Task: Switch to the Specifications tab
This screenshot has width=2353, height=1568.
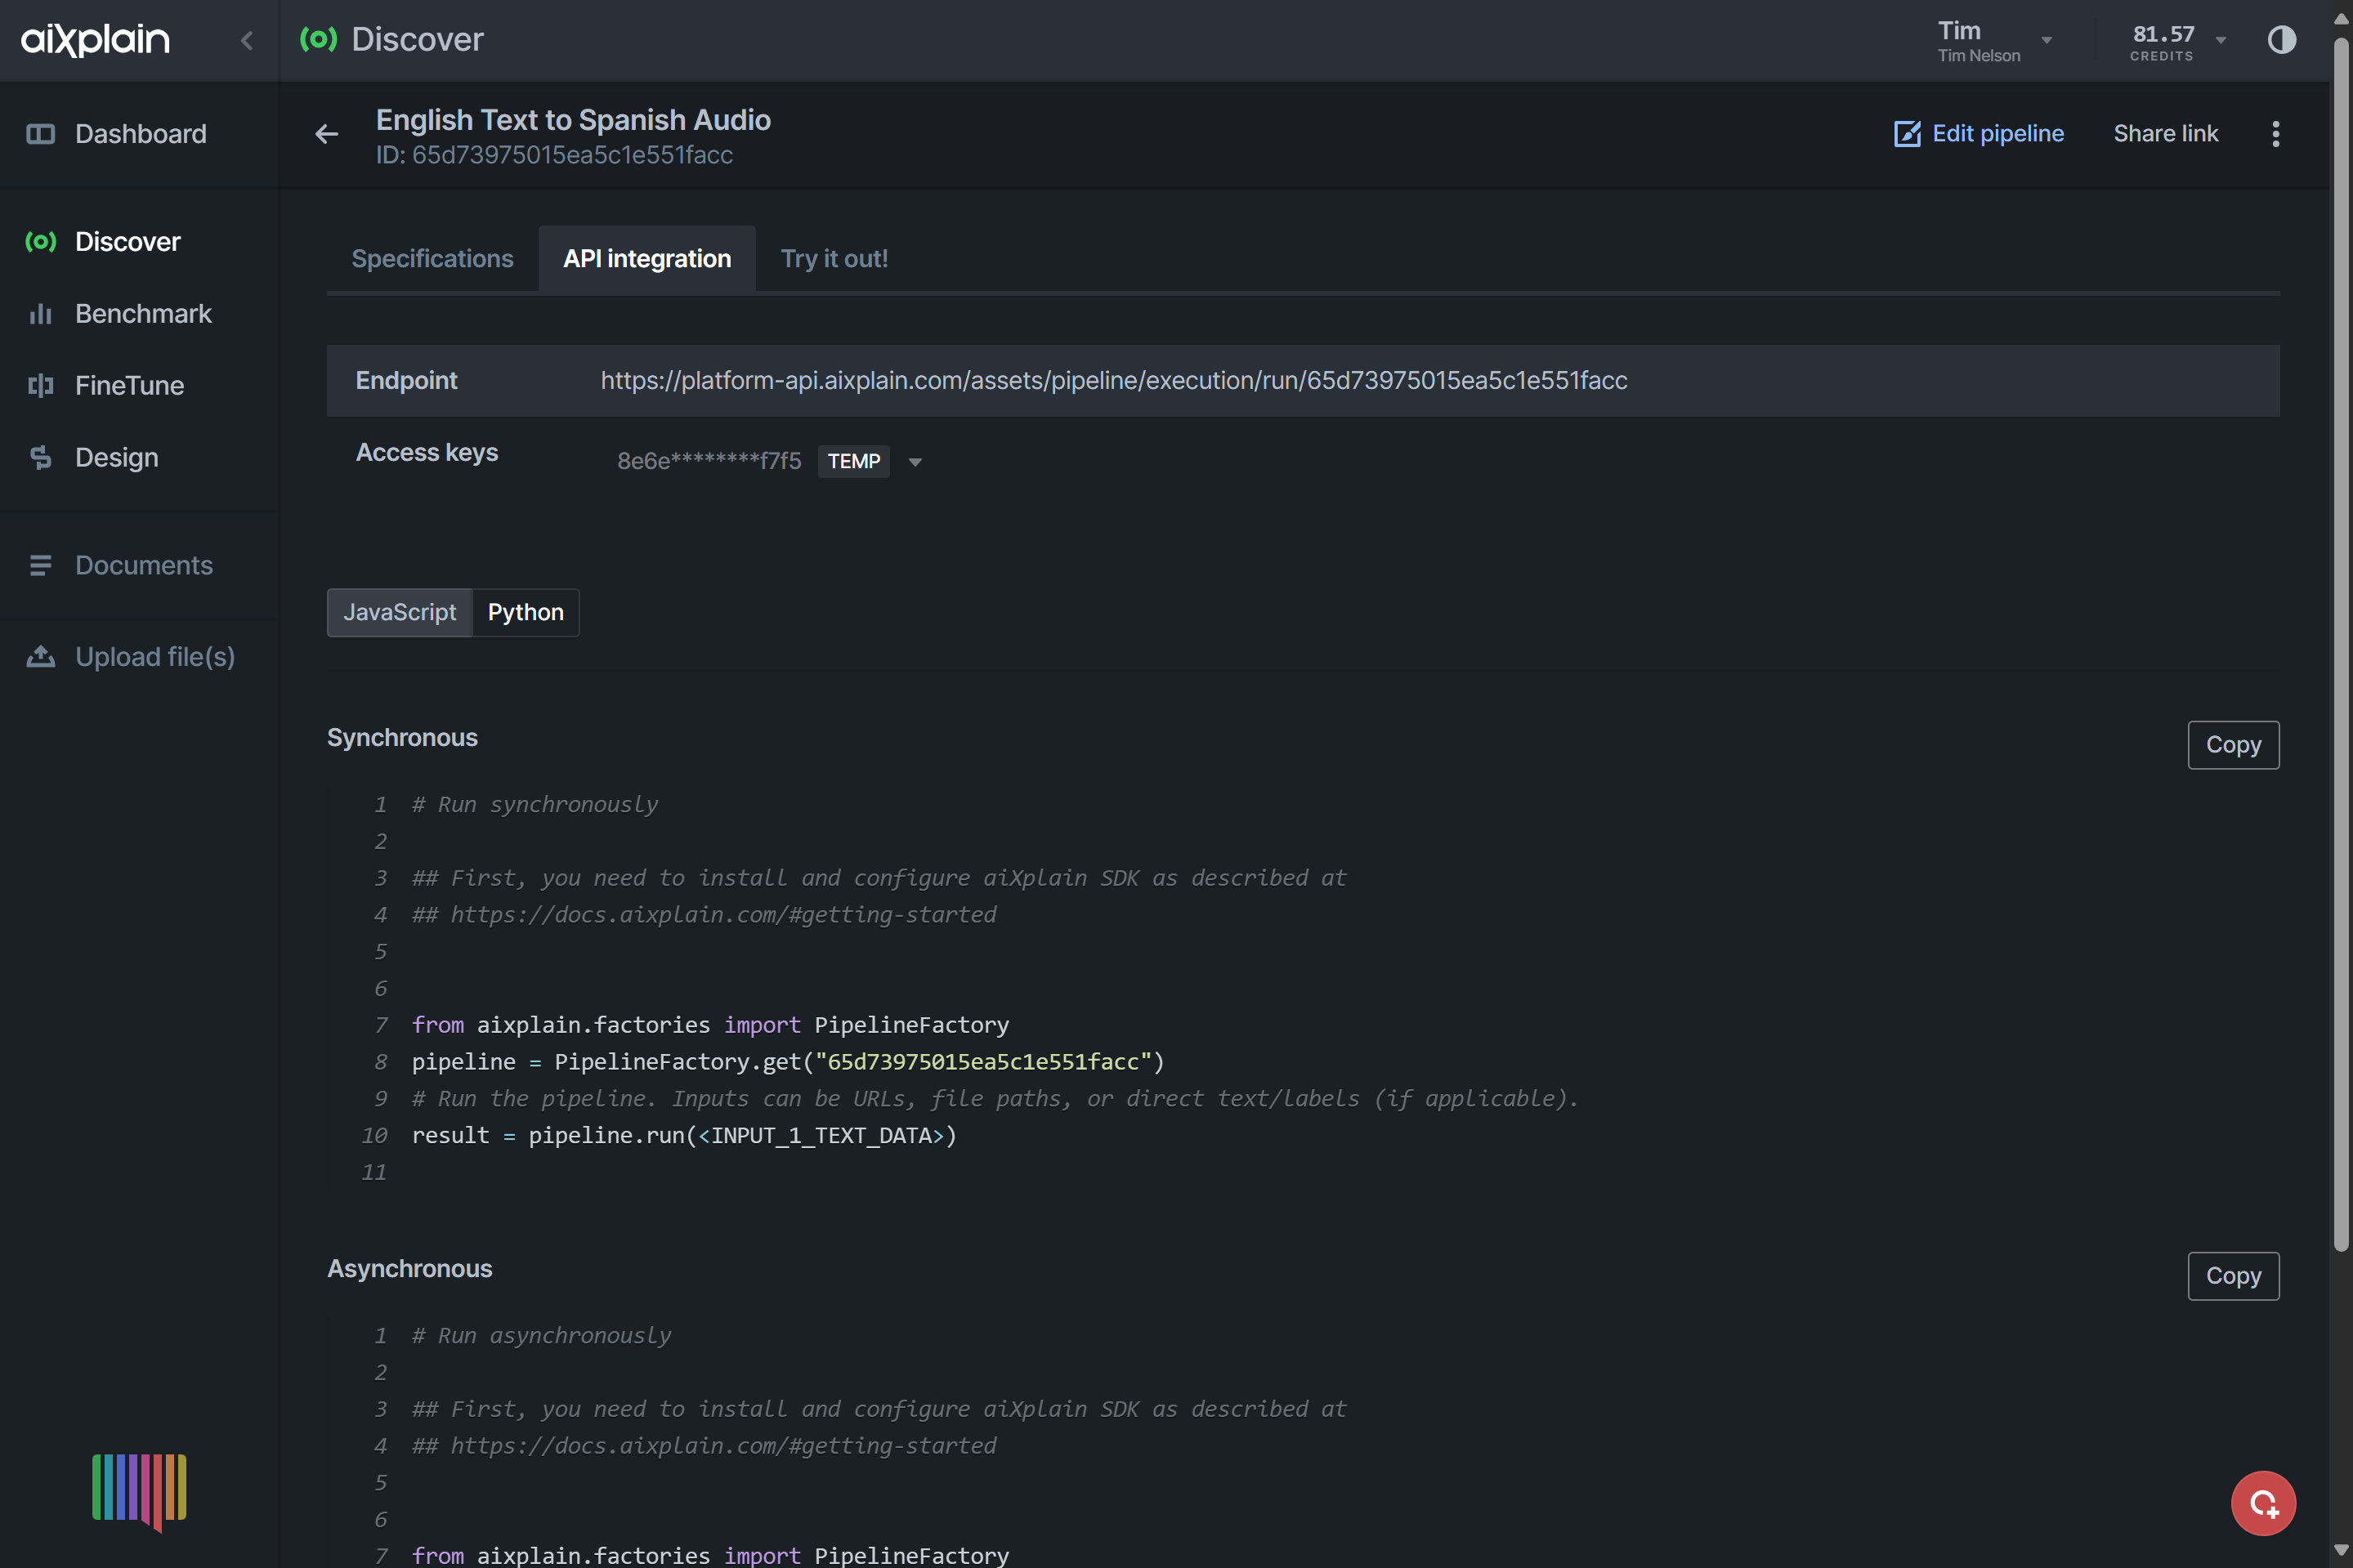Action: coord(432,259)
